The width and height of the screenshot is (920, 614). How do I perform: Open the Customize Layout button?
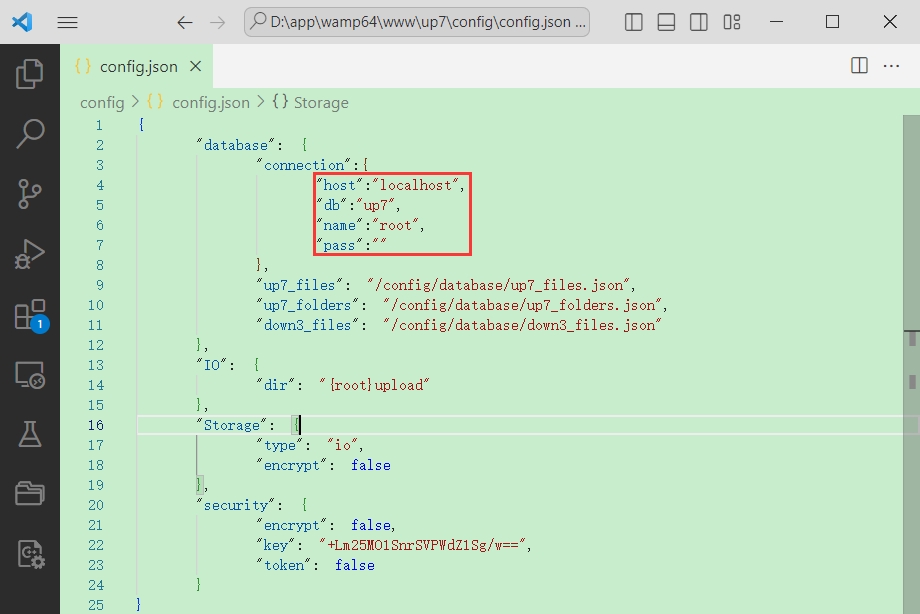(732, 22)
